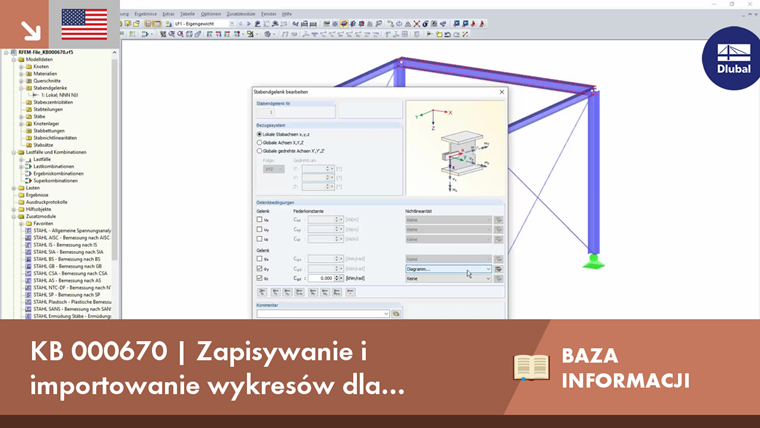
Task: Open STAHL SIA - Bemessung nach SIA module
Action: coord(68,252)
